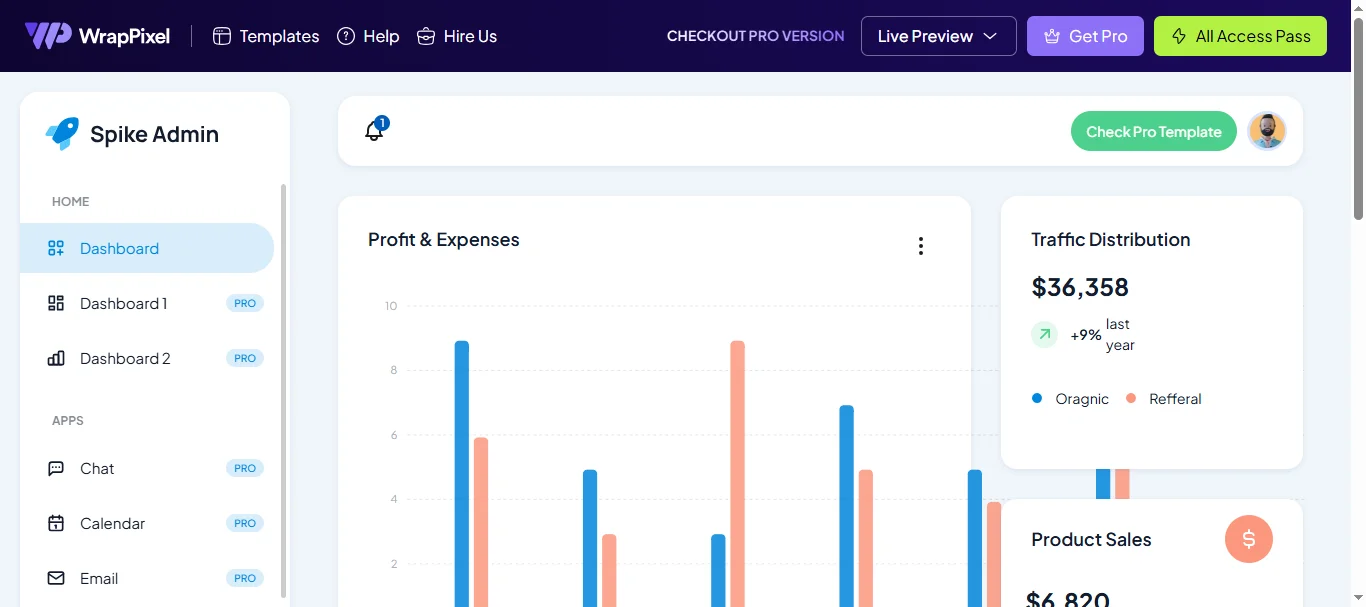
Task: Click the Chat speech bubble icon
Action: point(56,468)
